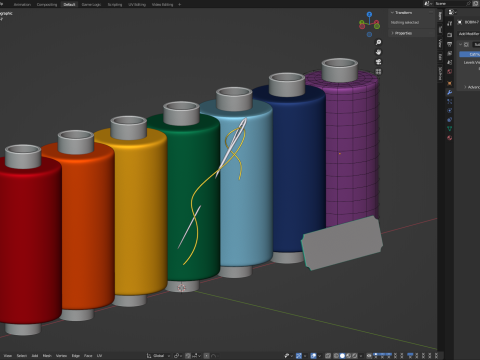Image resolution: width=480 pixels, height=360 pixels.
Task: Open the snapping options dropdown
Action: click(x=197, y=356)
